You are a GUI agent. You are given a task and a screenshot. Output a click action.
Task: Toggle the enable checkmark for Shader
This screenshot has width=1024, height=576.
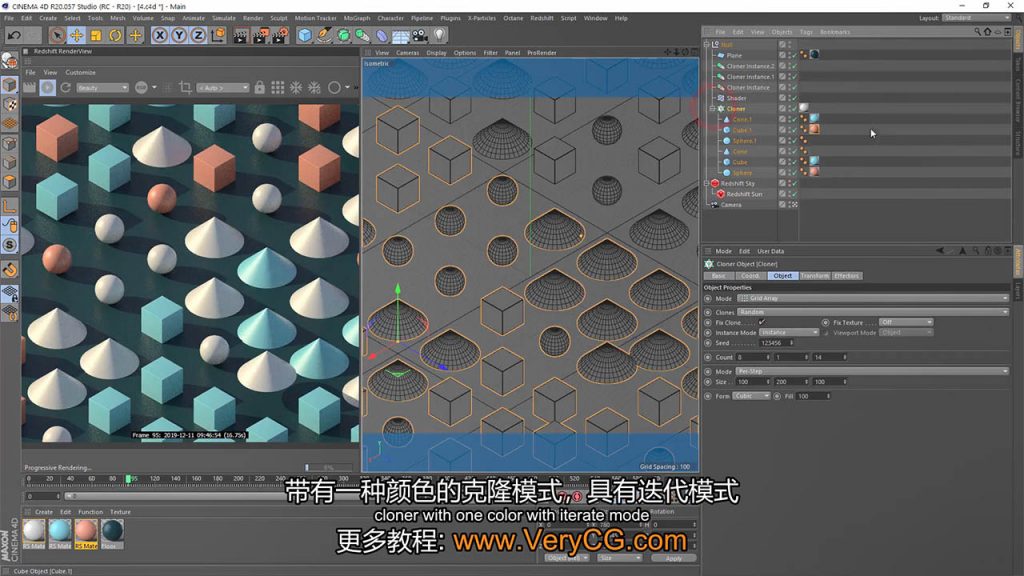pos(794,98)
